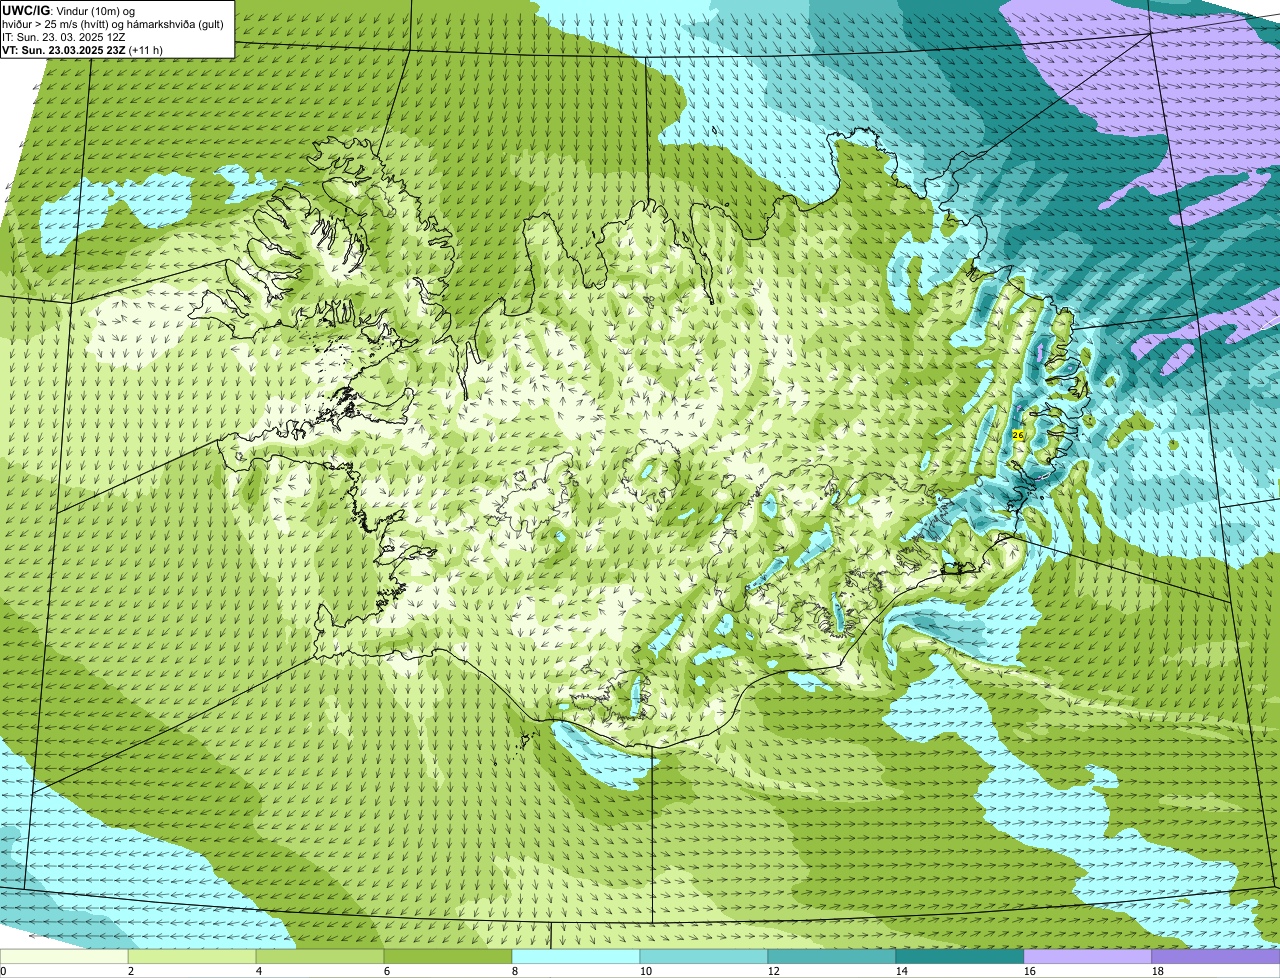1280x978 pixels.
Task: Select the 2–4 m/s light green legend swatch
Action: tap(192, 957)
